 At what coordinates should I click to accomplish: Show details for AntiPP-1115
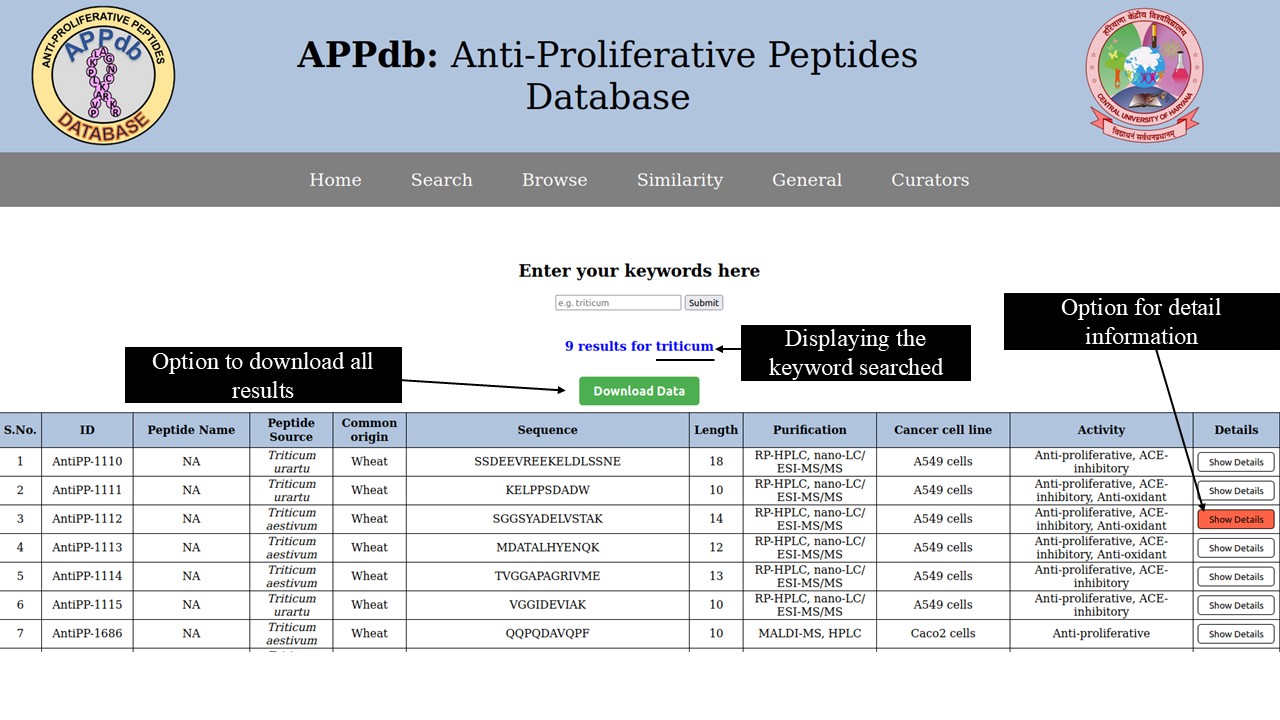(x=1236, y=605)
